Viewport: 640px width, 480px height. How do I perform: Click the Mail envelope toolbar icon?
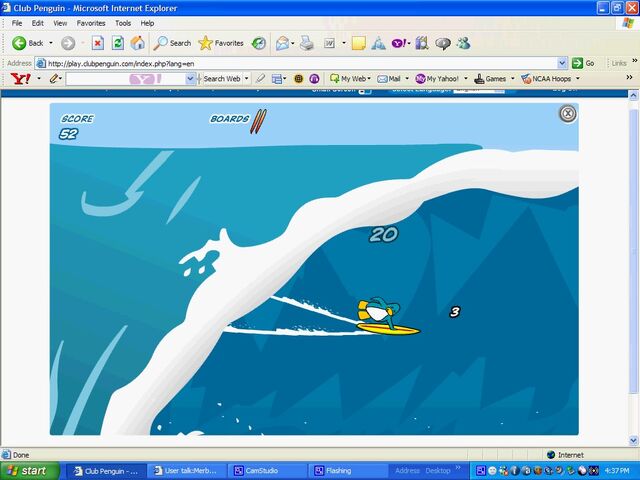click(x=282, y=43)
